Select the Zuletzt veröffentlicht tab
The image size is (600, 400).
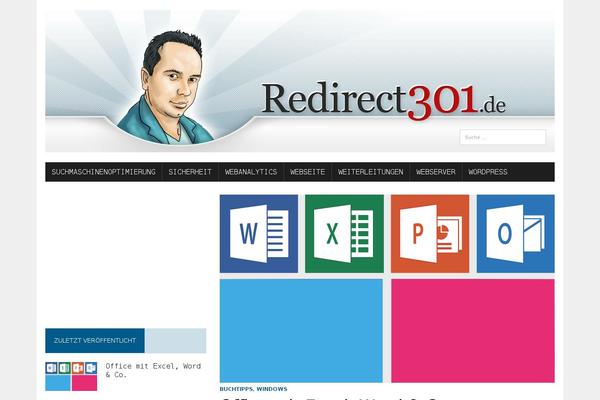coord(95,341)
